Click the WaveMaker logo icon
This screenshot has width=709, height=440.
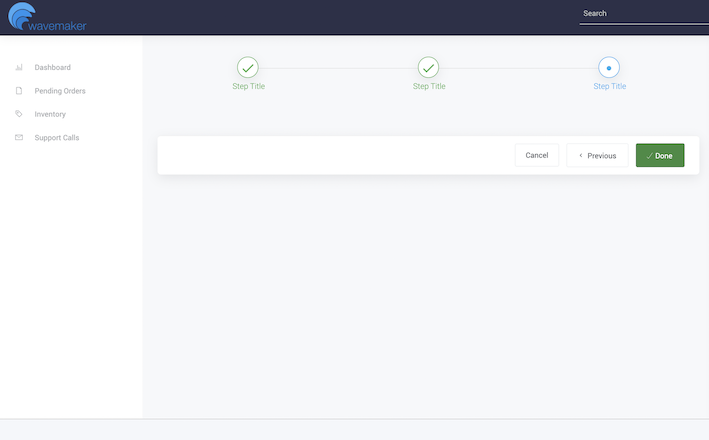pyautogui.click(x=22, y=14)
